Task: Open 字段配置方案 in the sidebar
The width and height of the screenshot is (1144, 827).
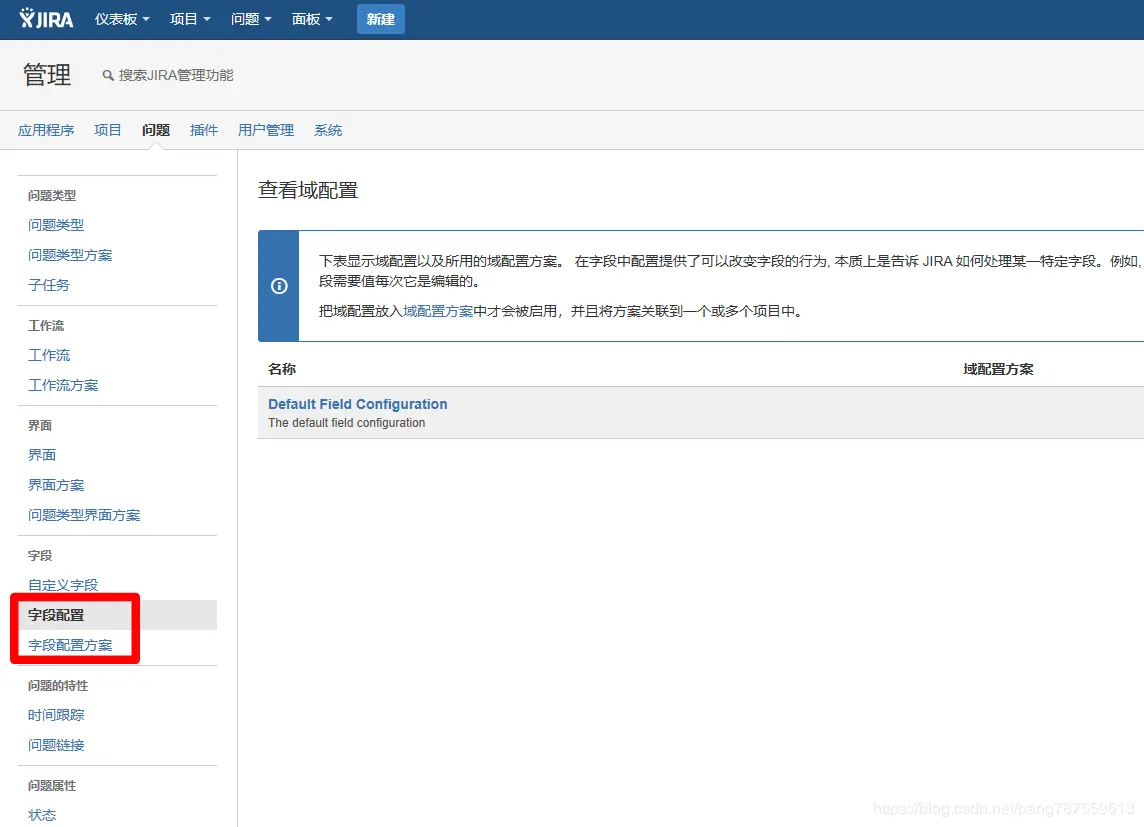Action: [x=70, y=645]
